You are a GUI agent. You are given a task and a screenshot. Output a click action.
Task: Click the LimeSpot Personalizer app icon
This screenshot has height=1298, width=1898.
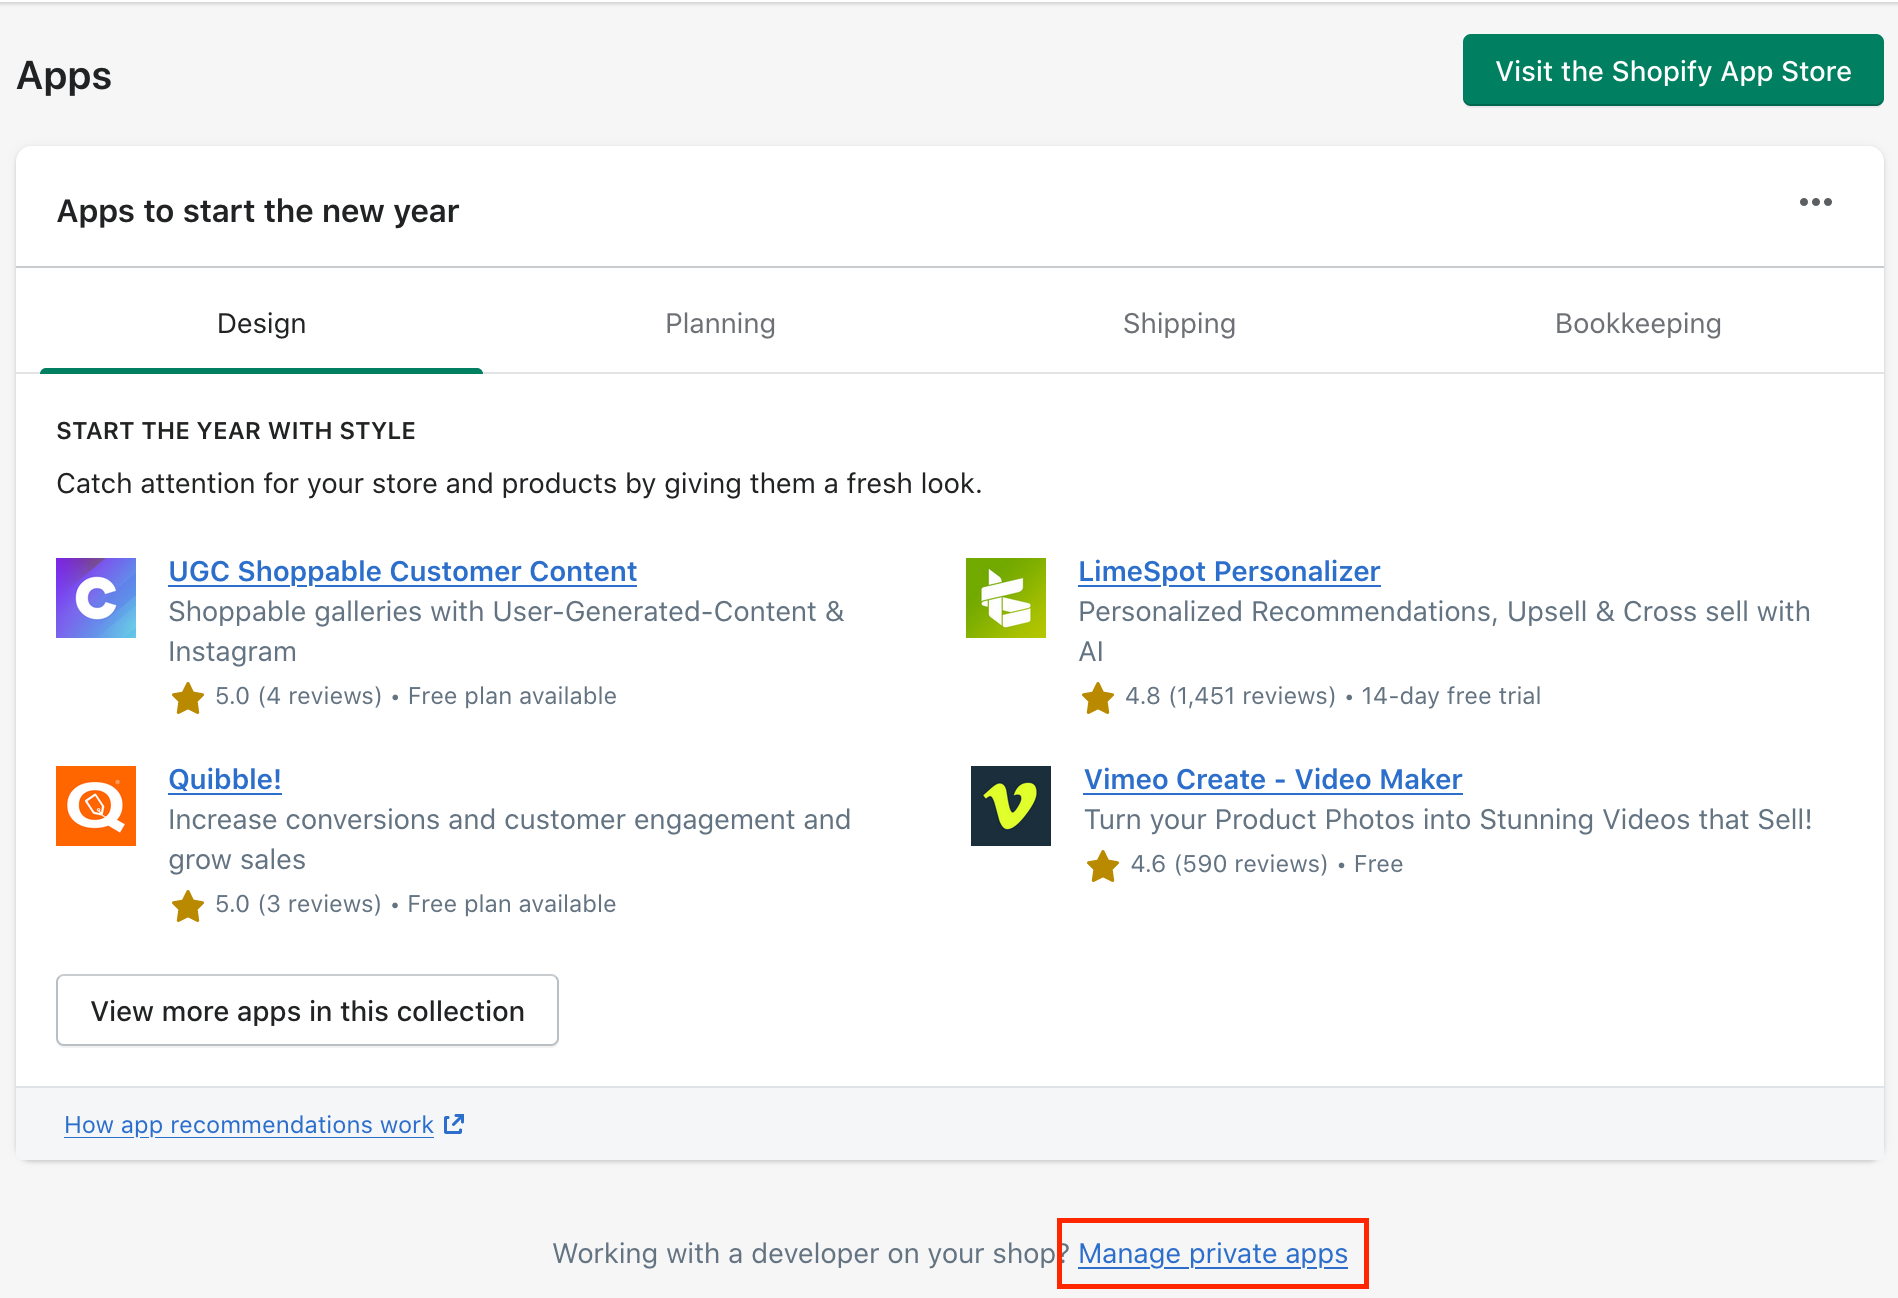tap(1005, 598)
